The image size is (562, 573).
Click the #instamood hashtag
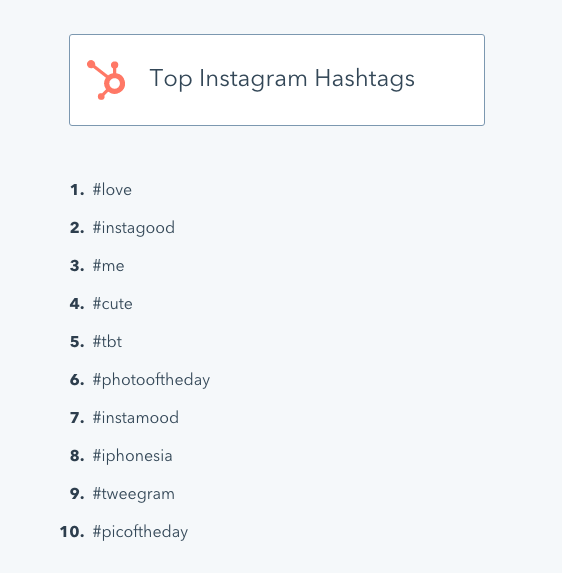click(136, 417)
